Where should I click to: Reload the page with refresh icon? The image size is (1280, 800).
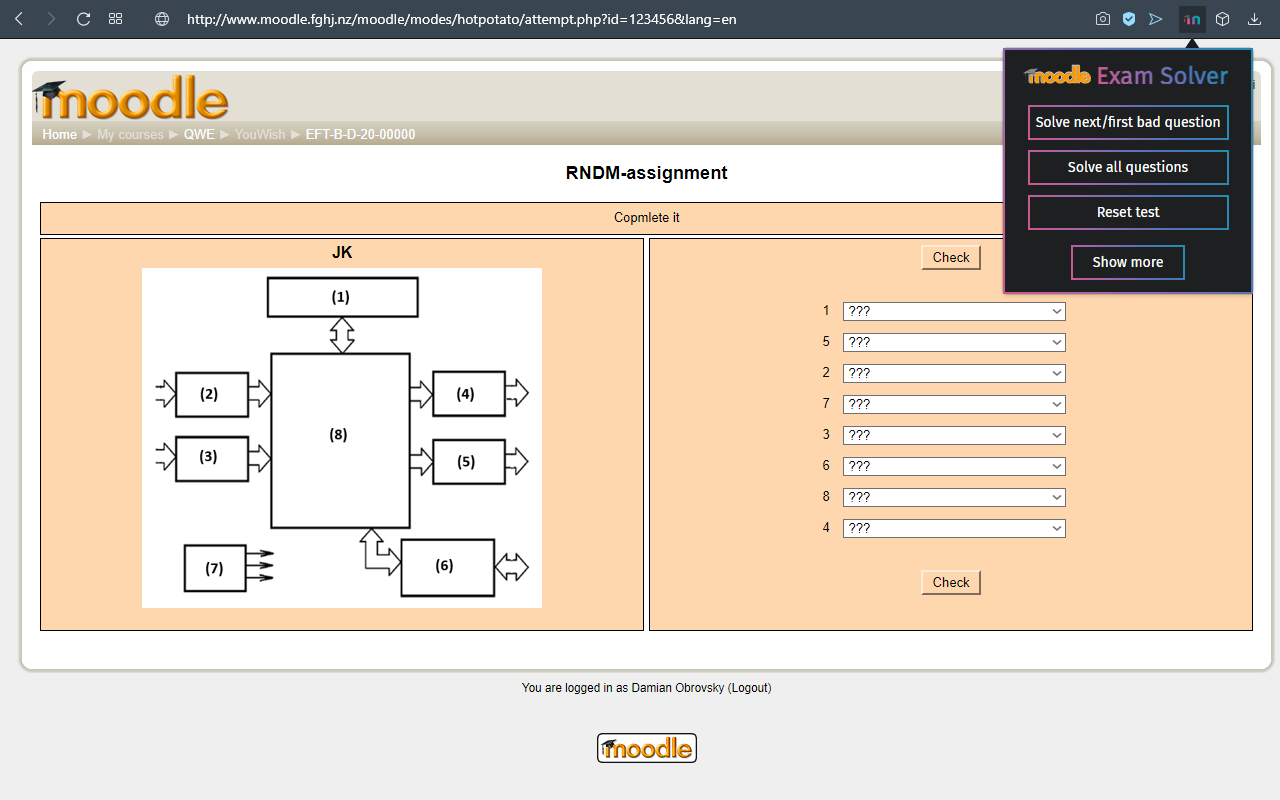[x=84, y=19]
